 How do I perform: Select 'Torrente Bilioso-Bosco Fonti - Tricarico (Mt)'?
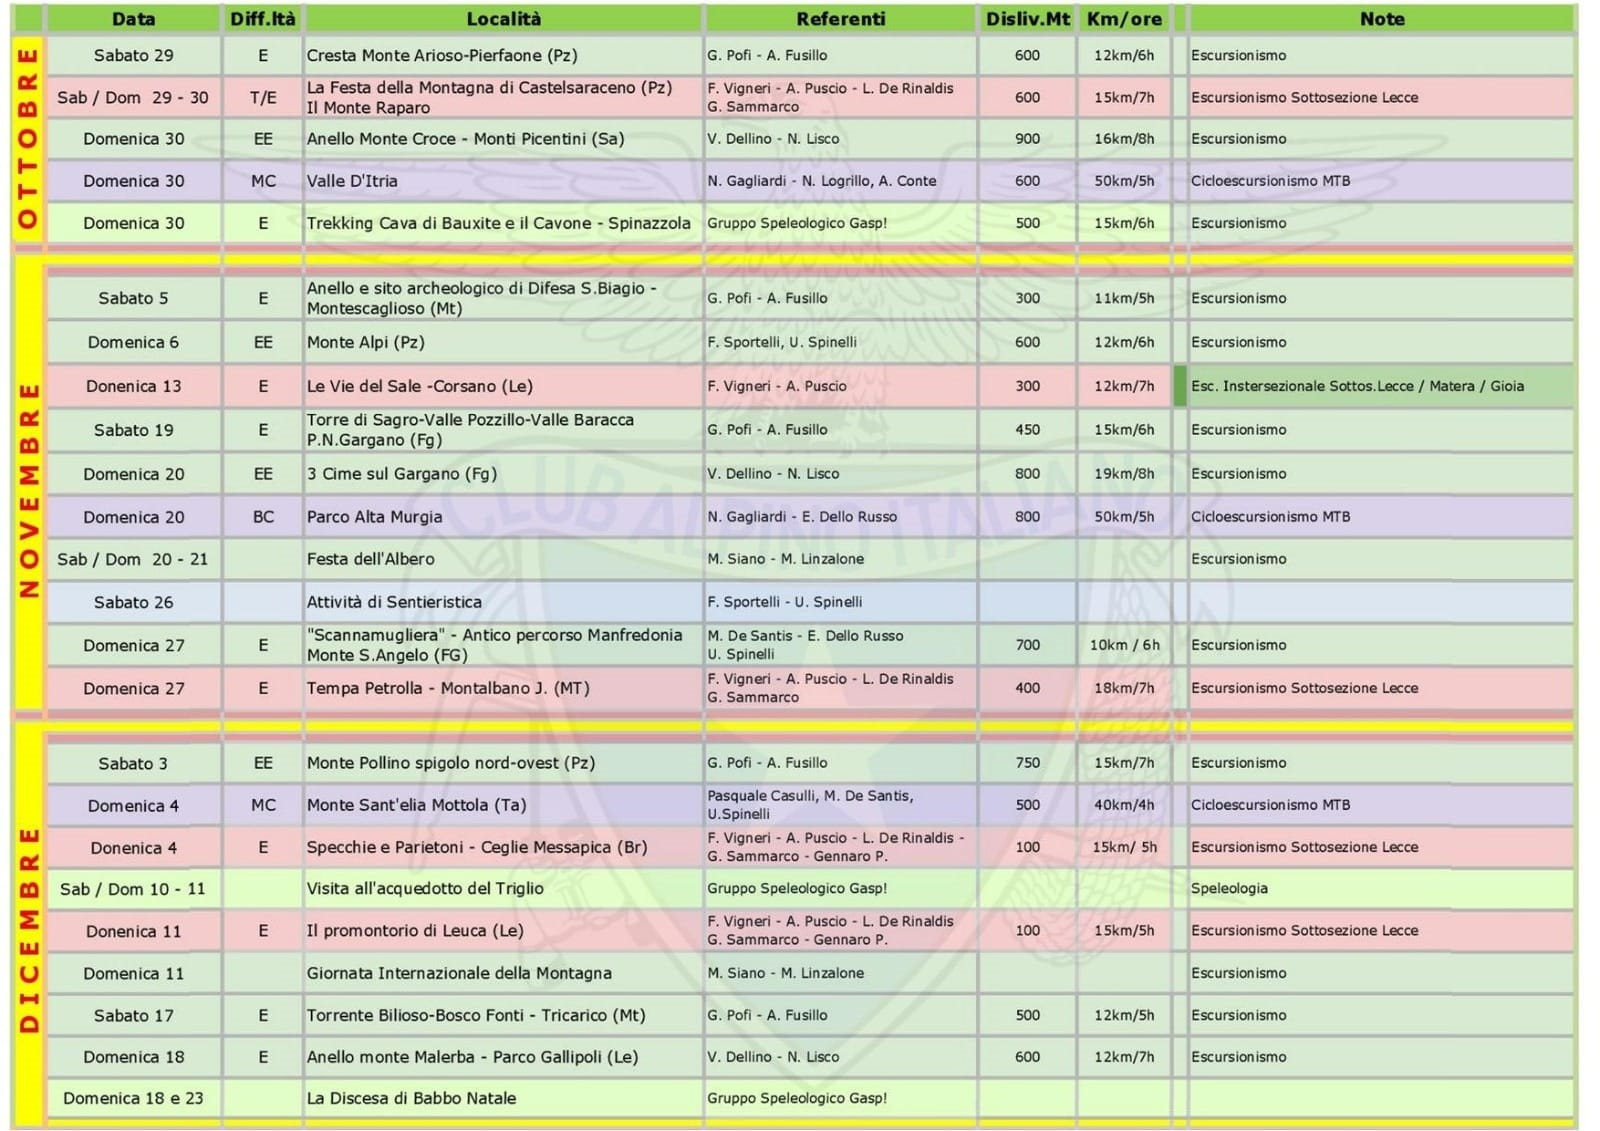click(503, 1015)
